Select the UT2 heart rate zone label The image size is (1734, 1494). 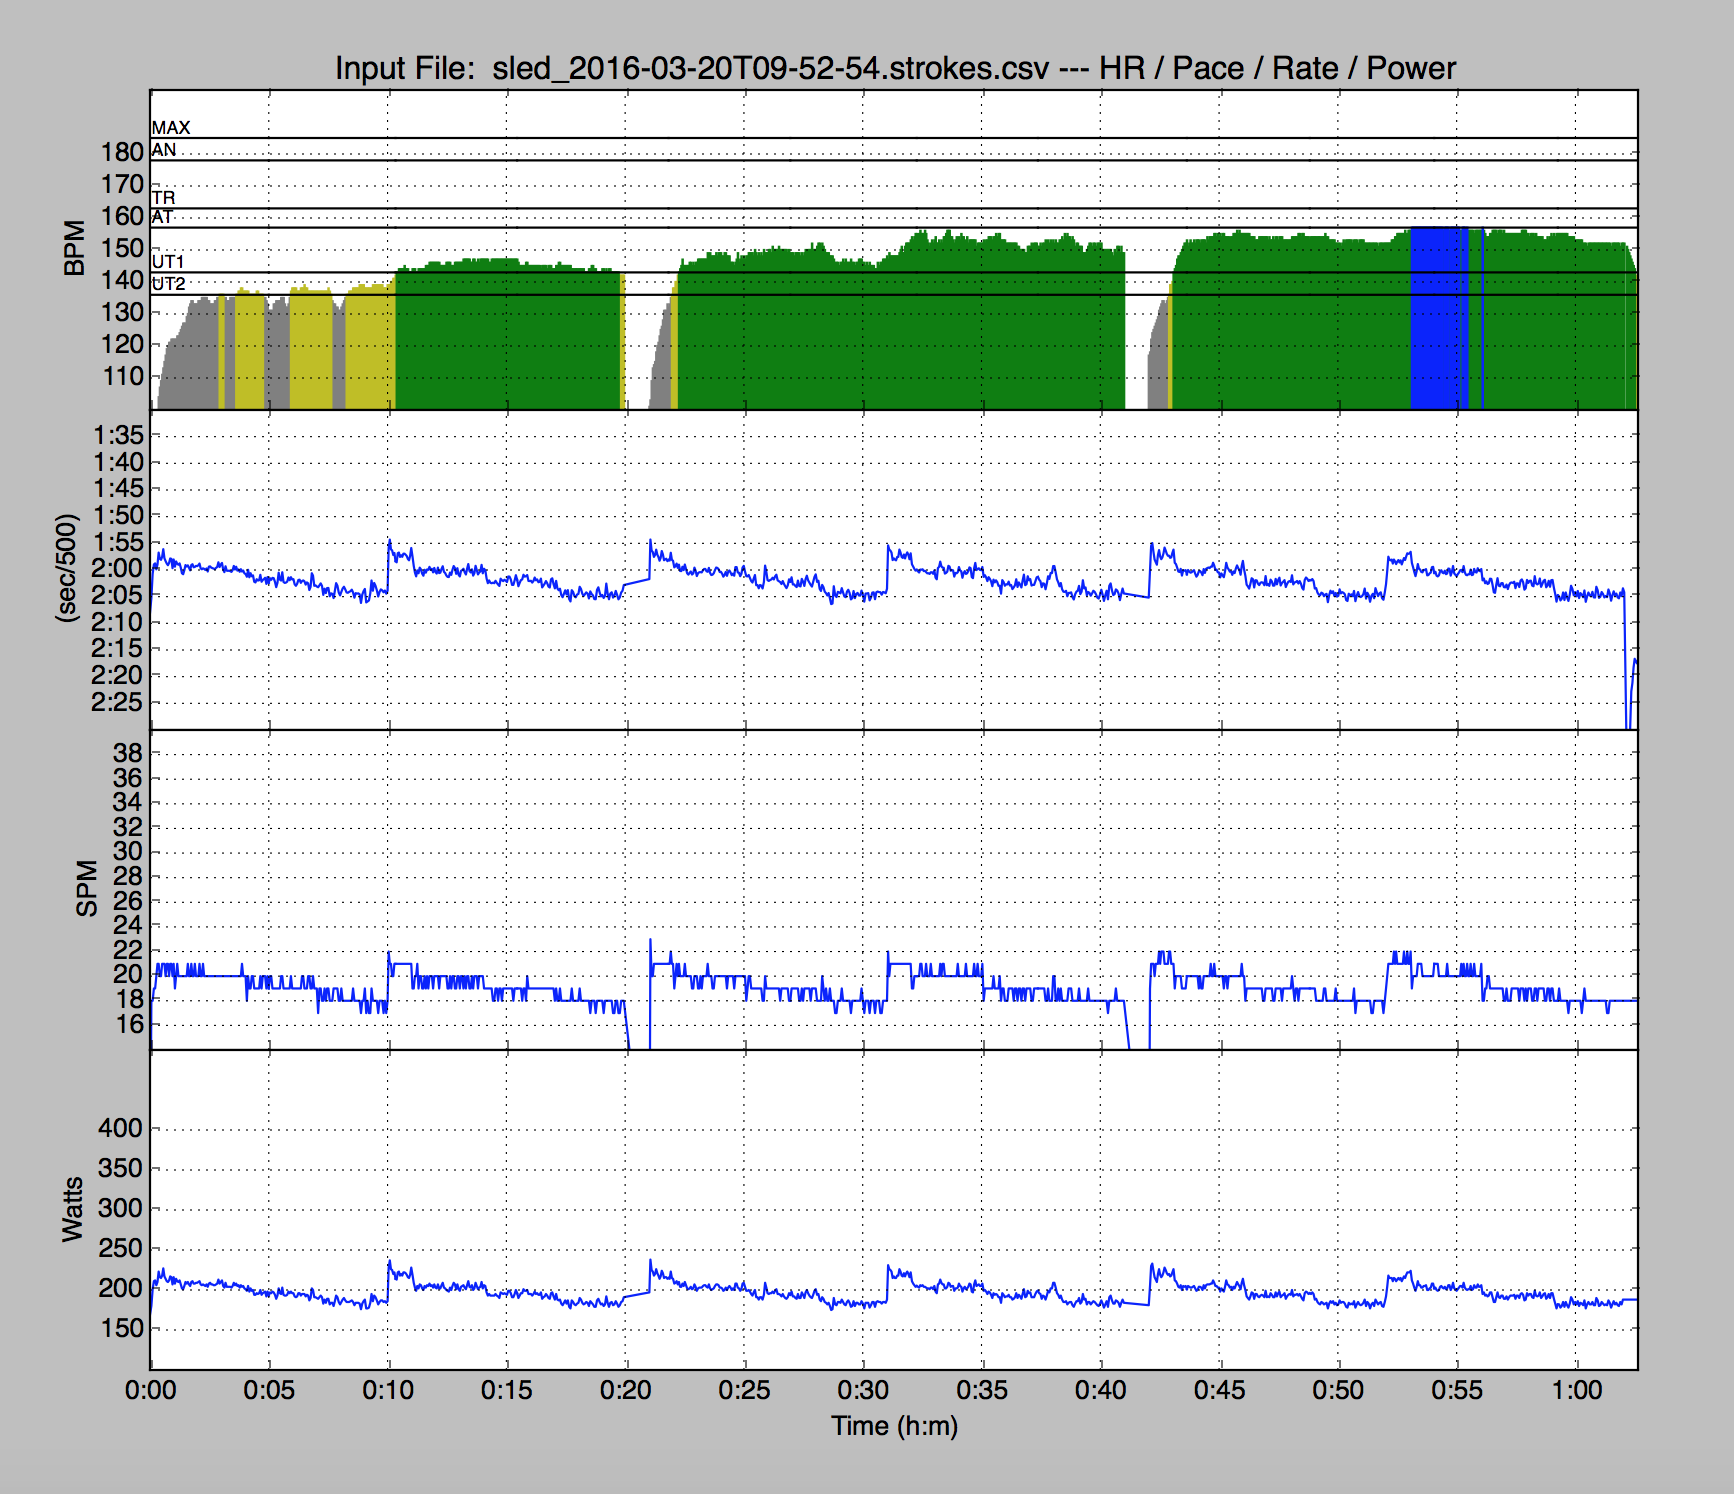[169, 284]
